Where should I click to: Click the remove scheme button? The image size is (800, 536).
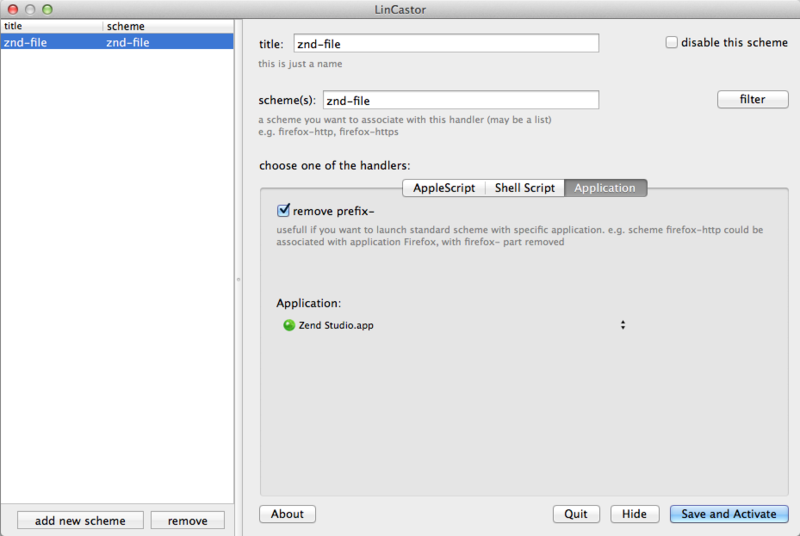tap(188, 521)
